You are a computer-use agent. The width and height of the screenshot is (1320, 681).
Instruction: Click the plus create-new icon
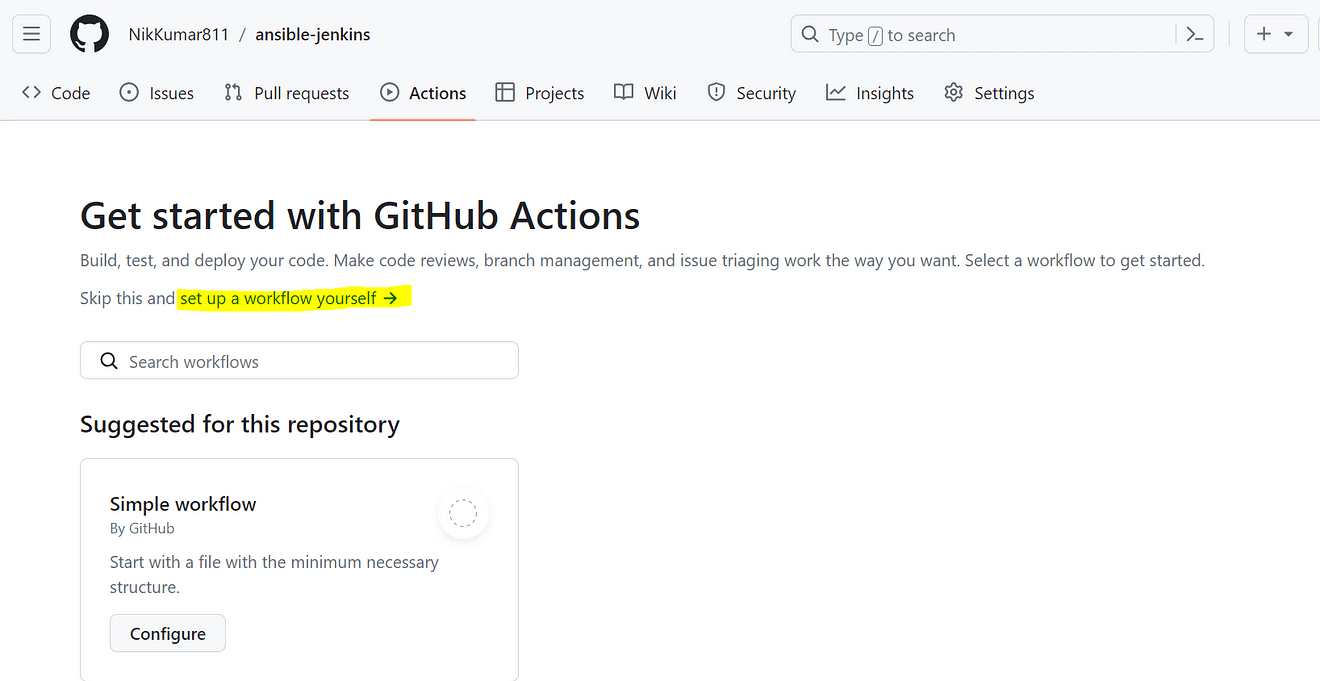pos(1264,34)
